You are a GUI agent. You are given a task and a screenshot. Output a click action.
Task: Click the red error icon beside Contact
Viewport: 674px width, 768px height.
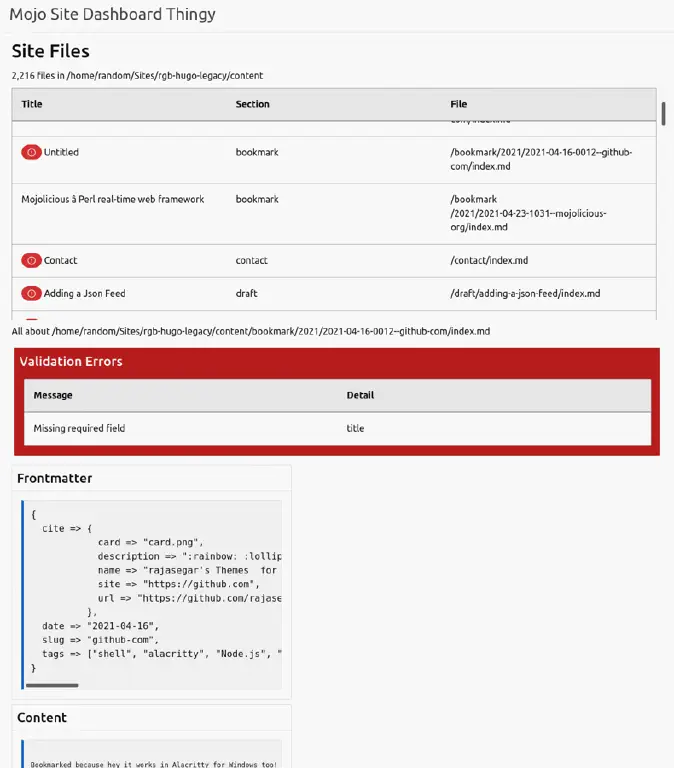31,261
